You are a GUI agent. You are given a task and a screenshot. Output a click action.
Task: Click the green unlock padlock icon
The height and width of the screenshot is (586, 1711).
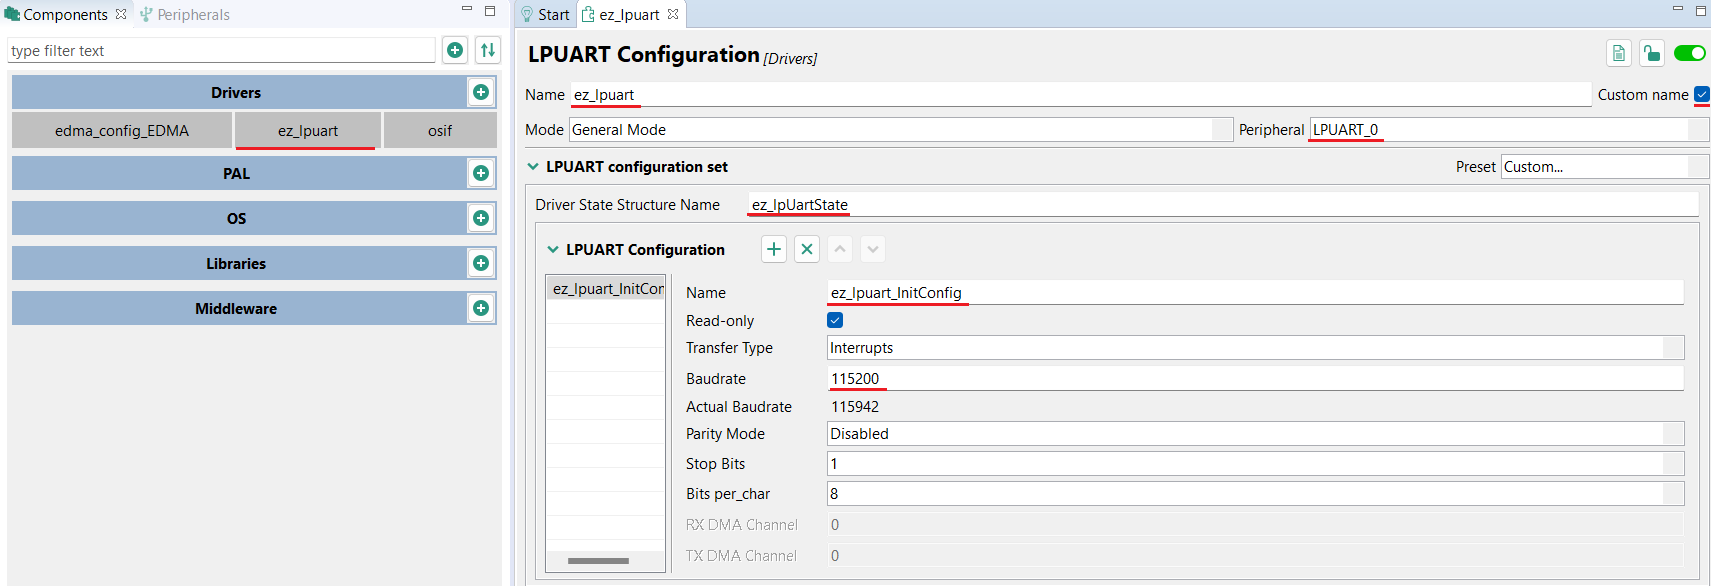click(x=1652, y=53)
